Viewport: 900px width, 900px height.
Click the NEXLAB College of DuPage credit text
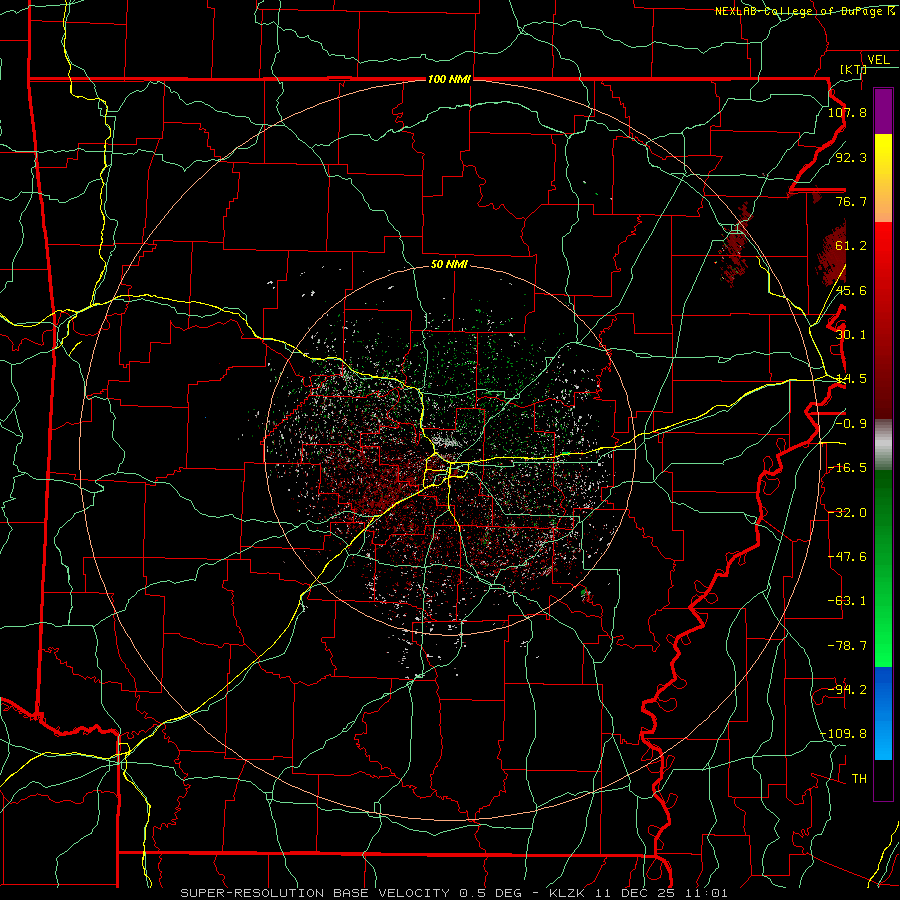click(x=804, y=11)
